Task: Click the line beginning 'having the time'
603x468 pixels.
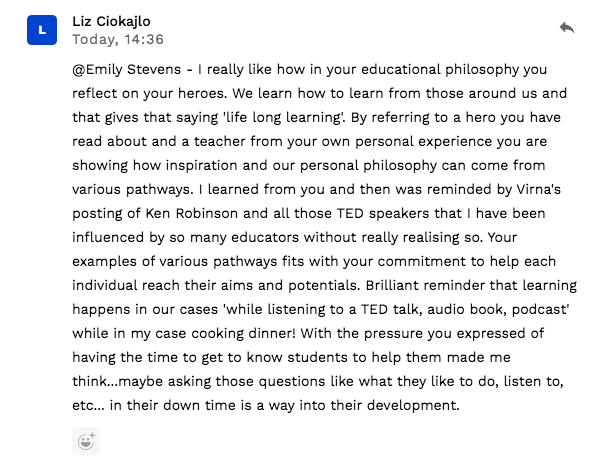Action: point(291,357)
